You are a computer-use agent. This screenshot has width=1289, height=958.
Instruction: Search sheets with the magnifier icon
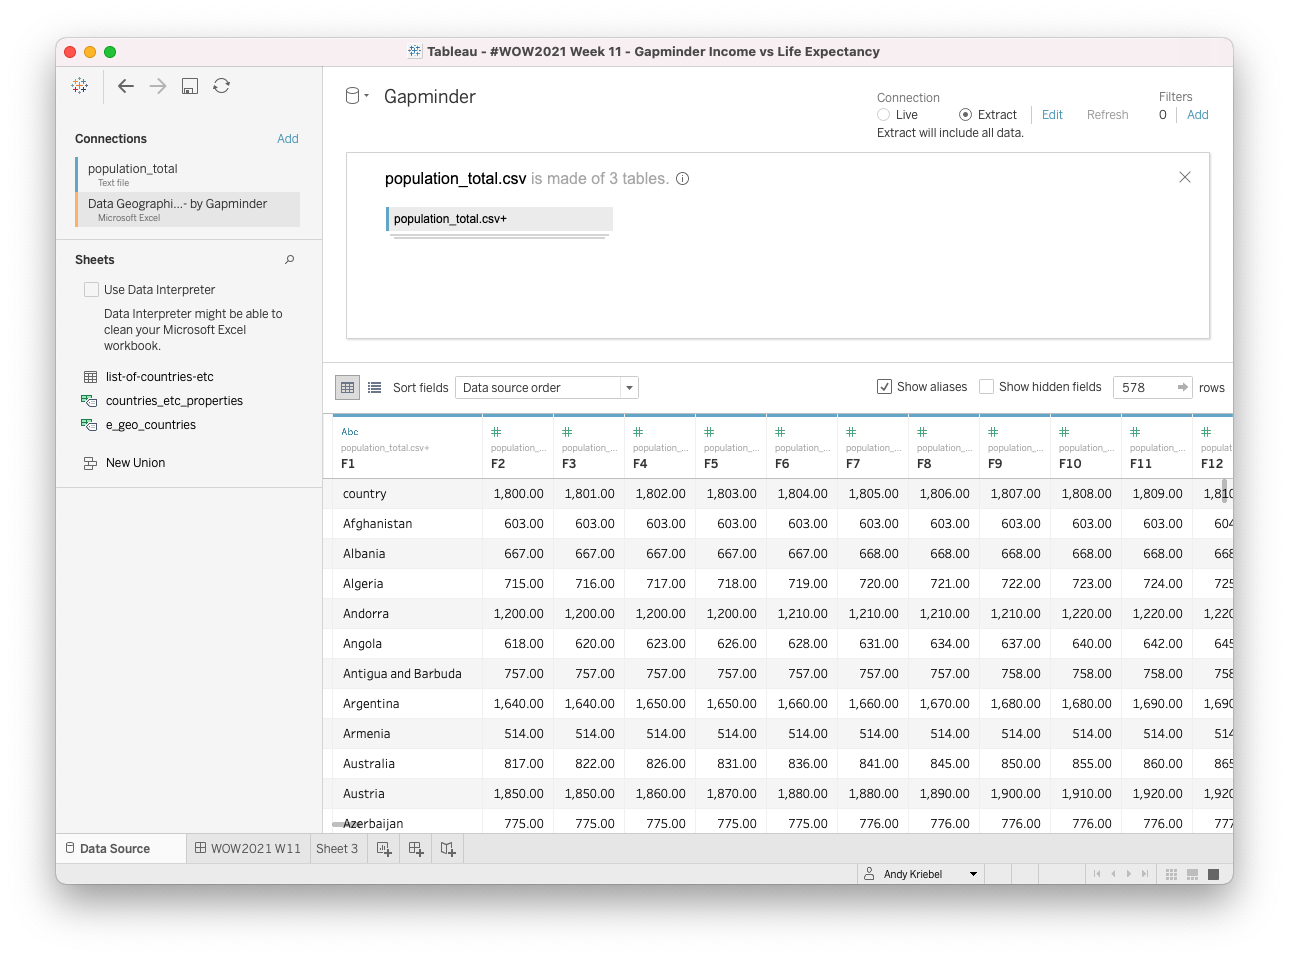[290, 260]
